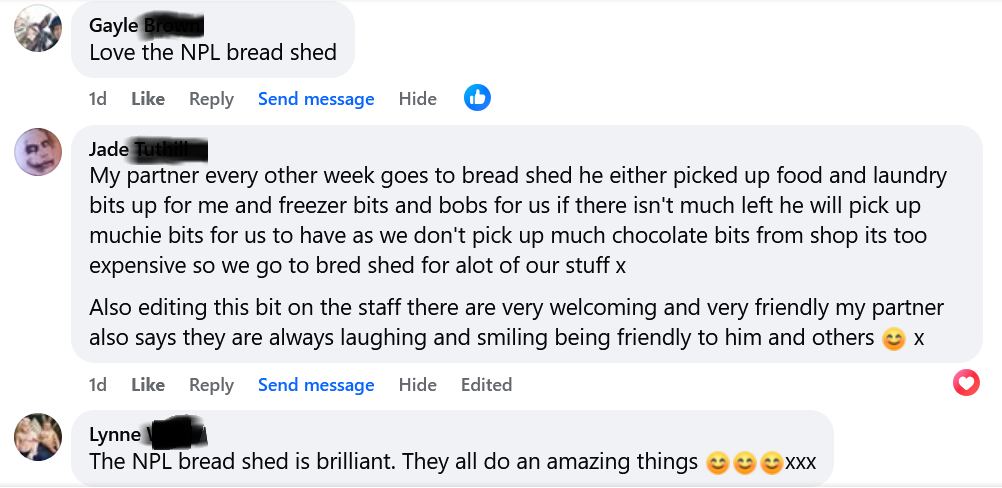
Task: Like Jade's comment
Action: pos(148,385)
